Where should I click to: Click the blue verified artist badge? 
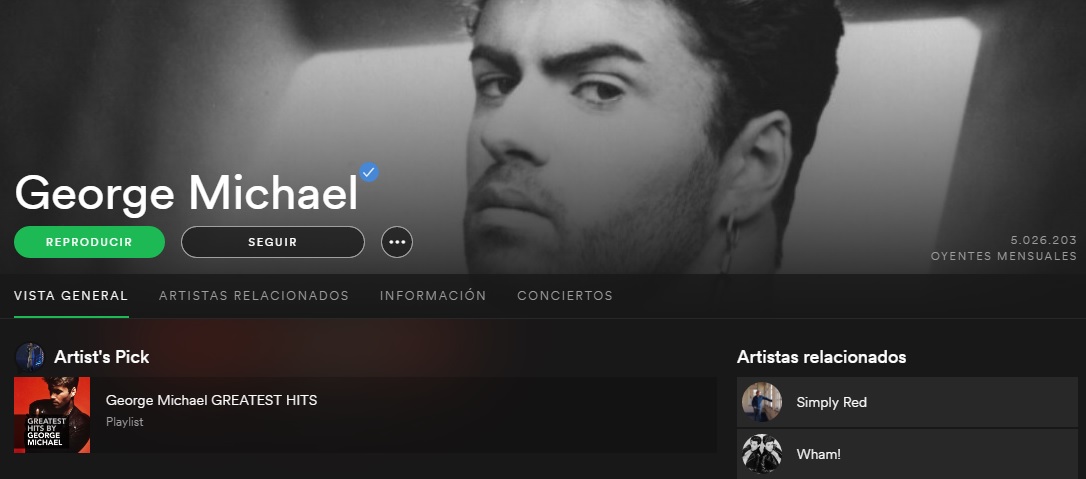(368, 172)
